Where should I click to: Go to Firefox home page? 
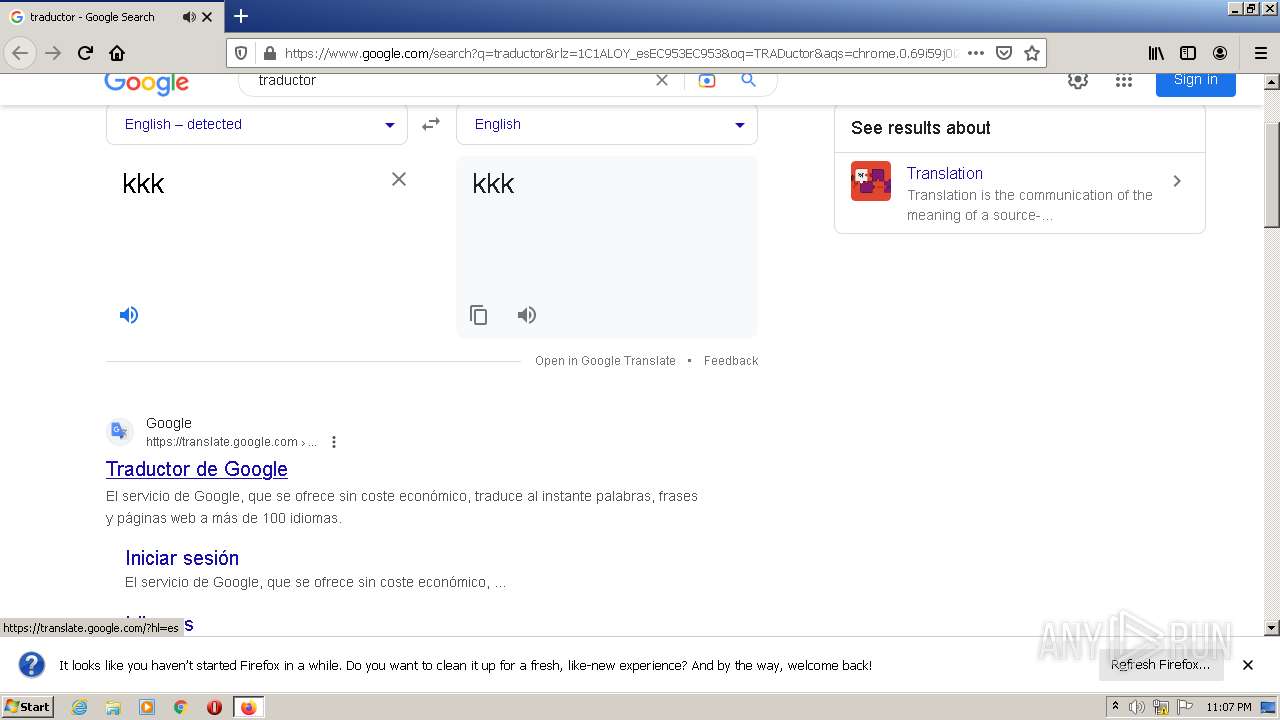click(x=117, y=53)
